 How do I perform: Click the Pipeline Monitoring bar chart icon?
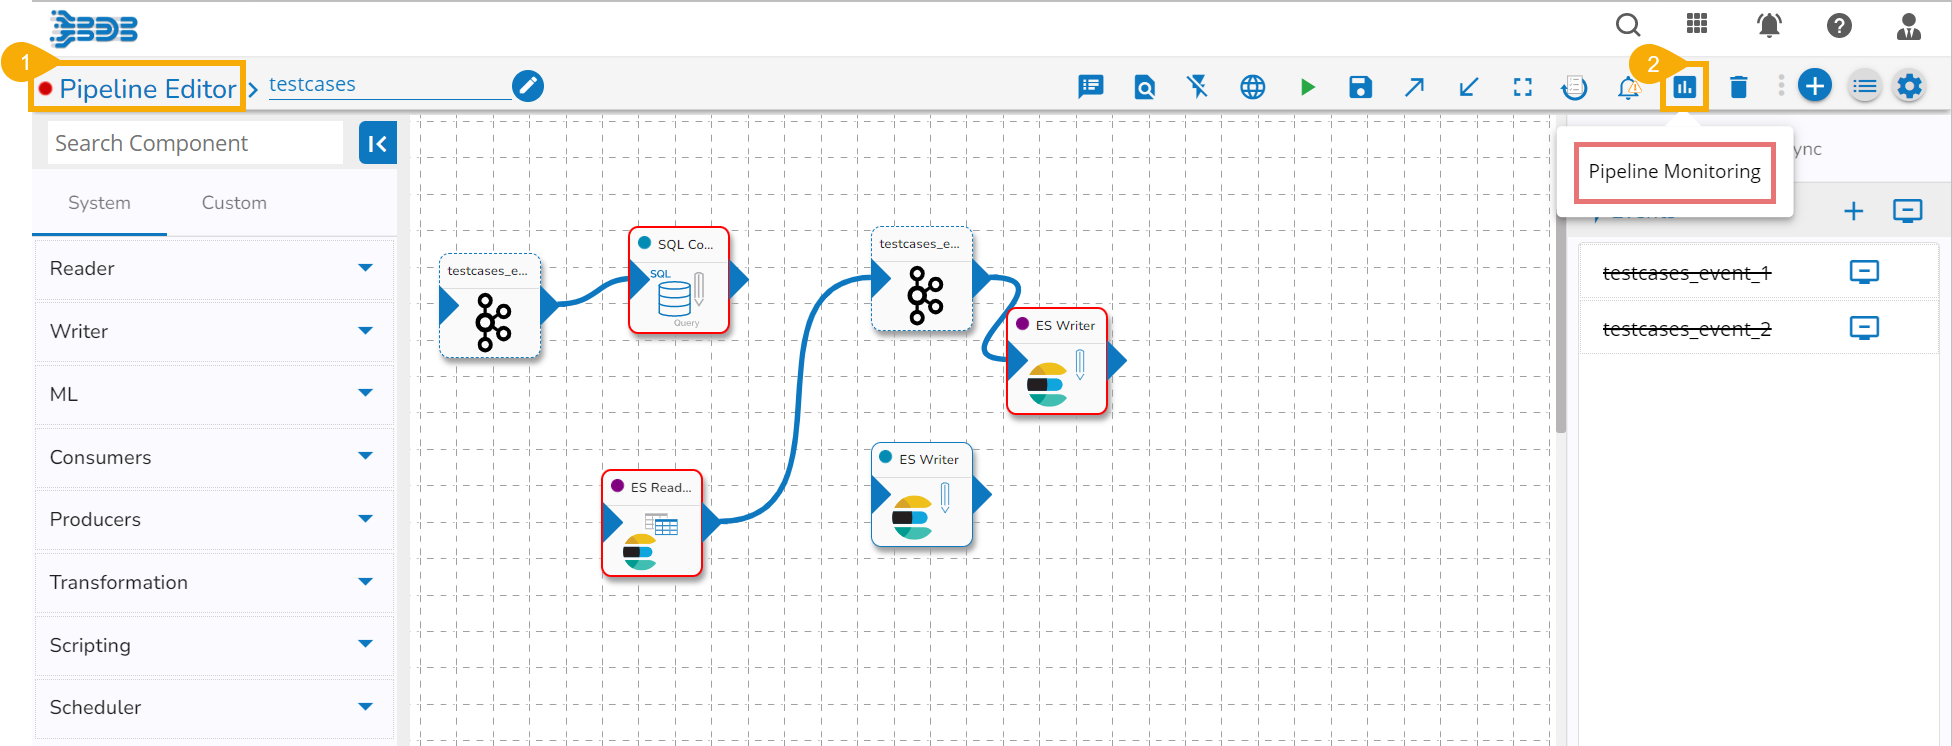coord(1685,88)
